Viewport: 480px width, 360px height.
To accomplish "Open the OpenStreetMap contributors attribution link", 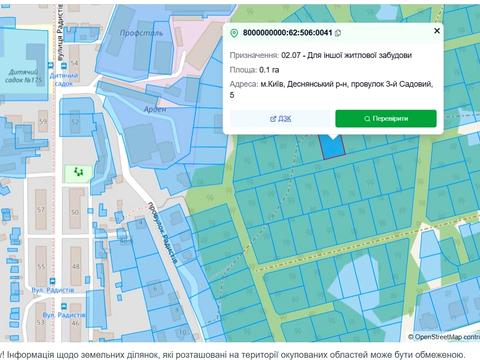I will tap(447, 337).
